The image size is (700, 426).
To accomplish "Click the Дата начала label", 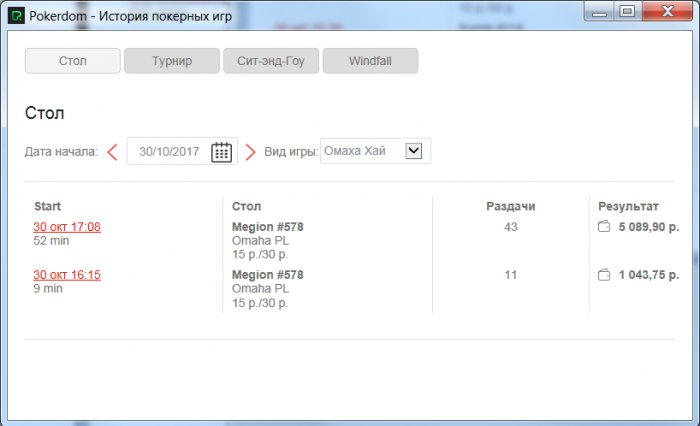I will tap(61, 152).
